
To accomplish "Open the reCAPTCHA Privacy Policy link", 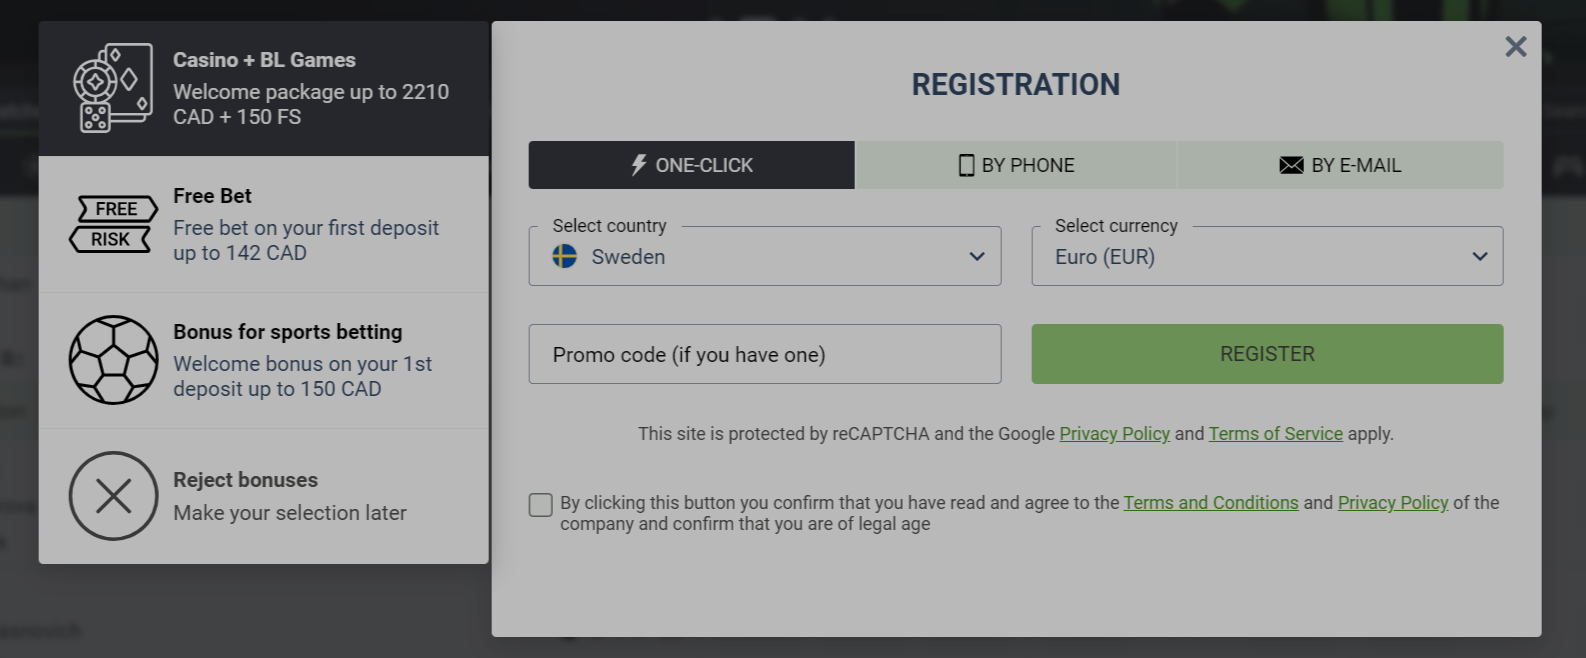I will 1114,433.
